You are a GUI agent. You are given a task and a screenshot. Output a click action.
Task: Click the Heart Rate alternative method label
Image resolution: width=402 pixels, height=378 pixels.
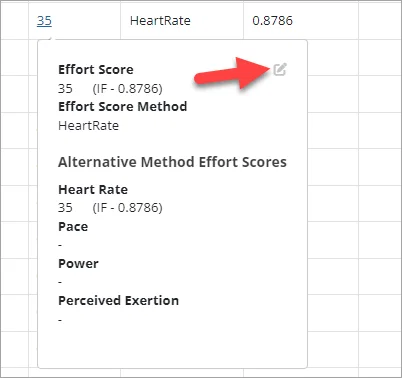pos(93,189)
